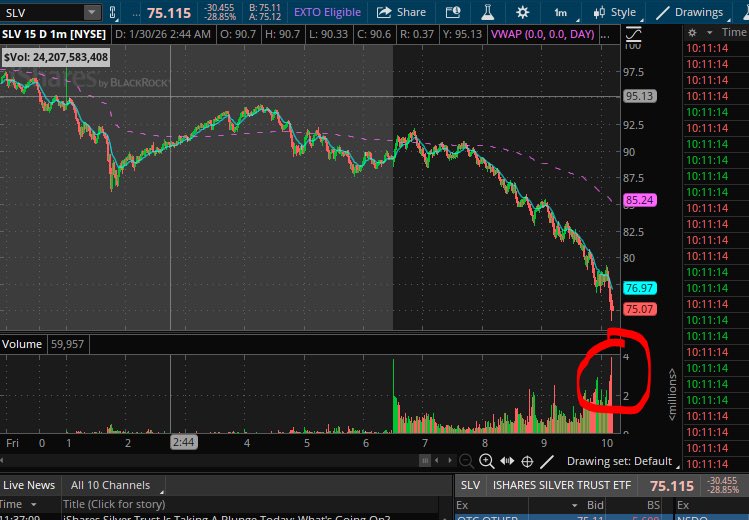The width and height of the screenshot is (749, 520).
Task: Open chart settings gear icon
Action: 523,12
